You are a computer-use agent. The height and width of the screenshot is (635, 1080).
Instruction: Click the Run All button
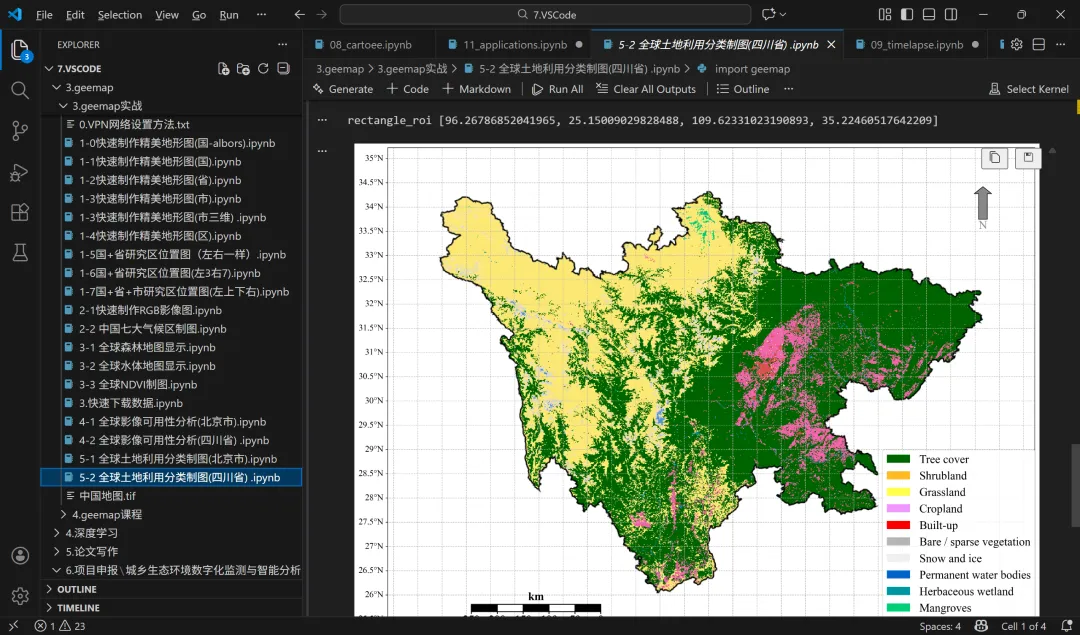[557, 89]
